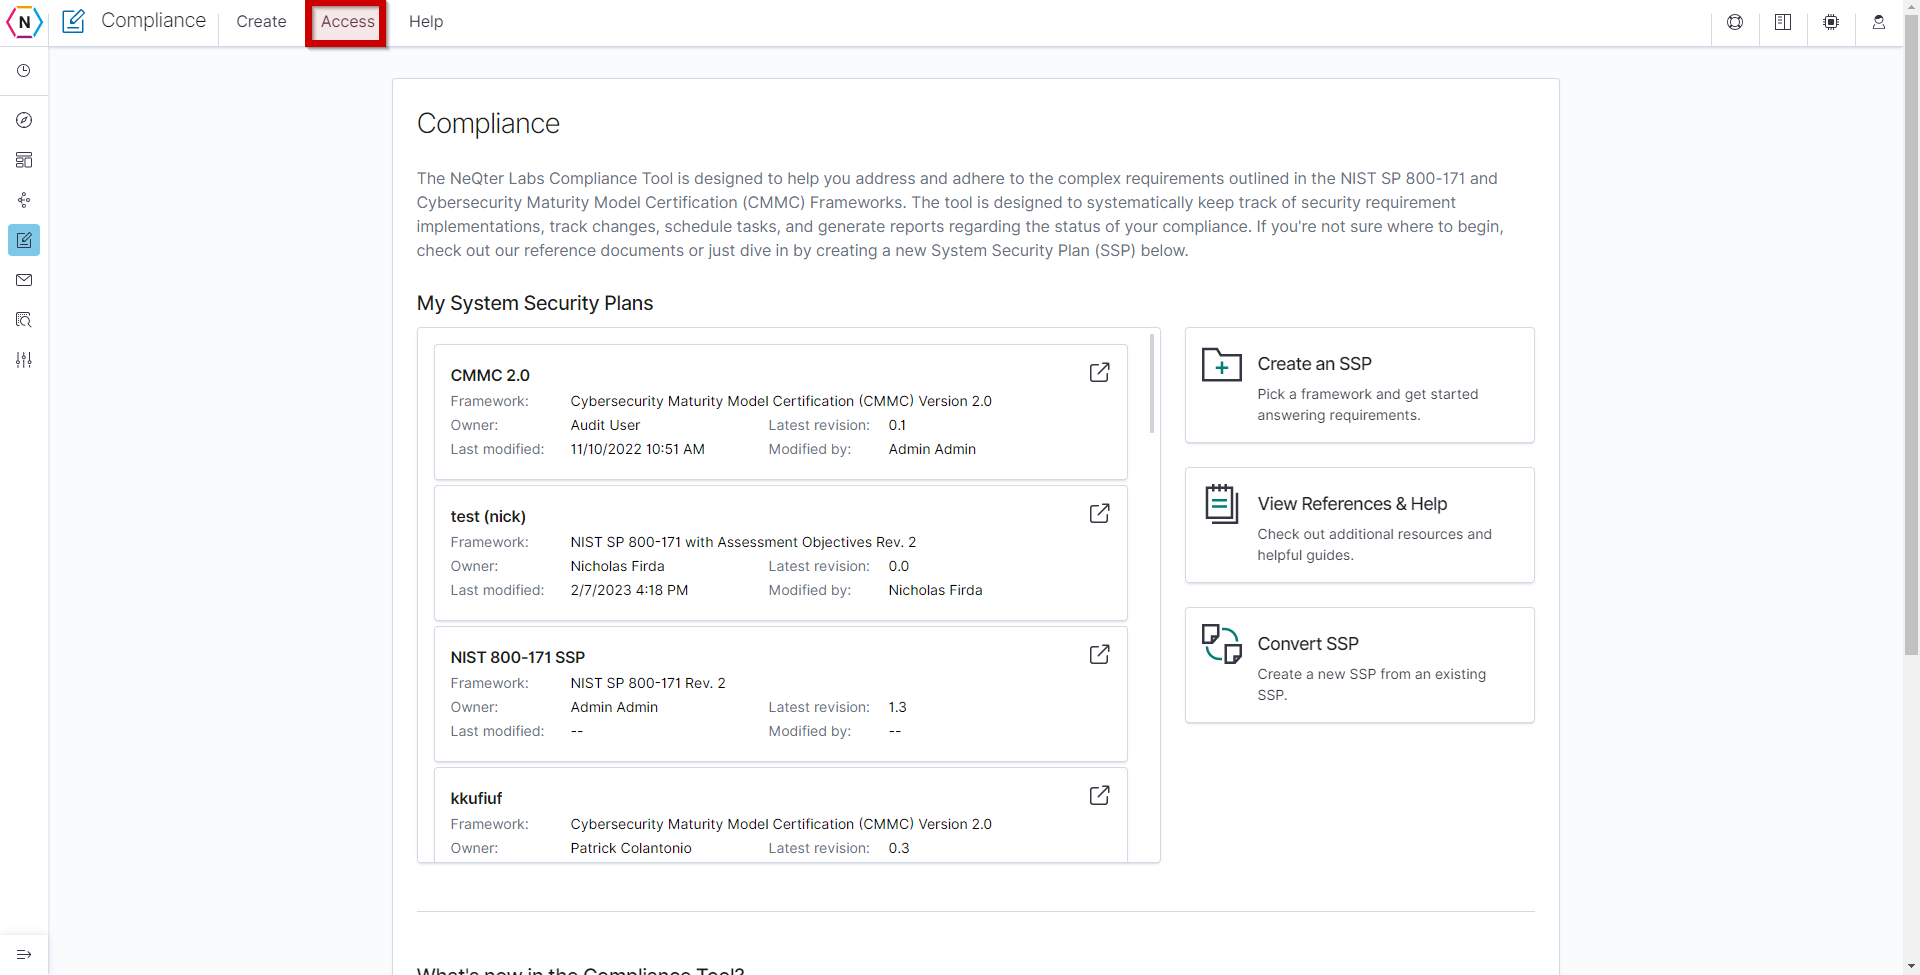Click the date 11/10/2022 10:51 AM
The height and width of the screenshot is (975, 1920).
(x=637, y=449)
